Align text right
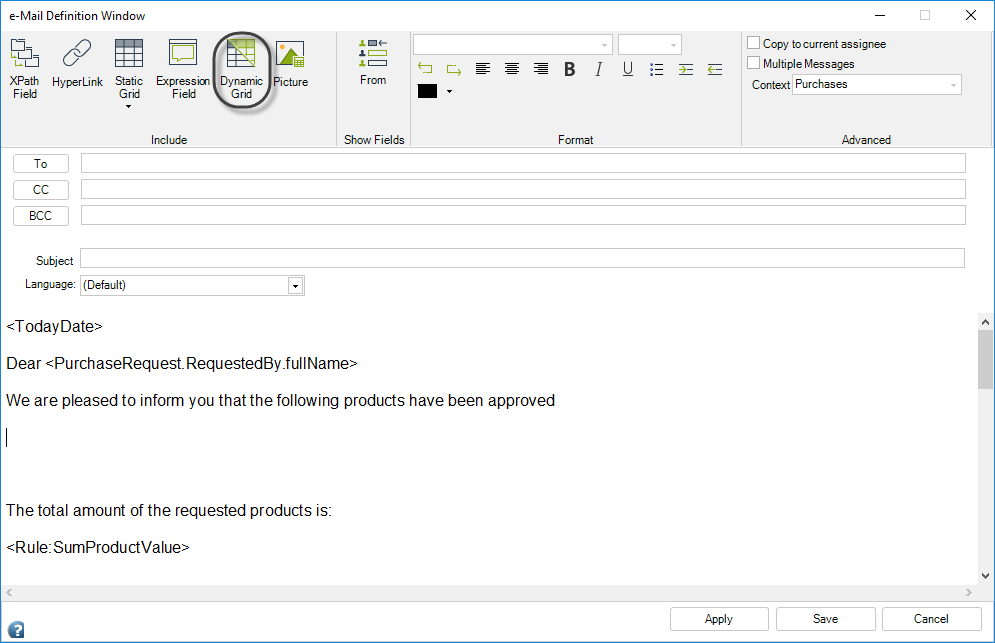 pos(541,69)
